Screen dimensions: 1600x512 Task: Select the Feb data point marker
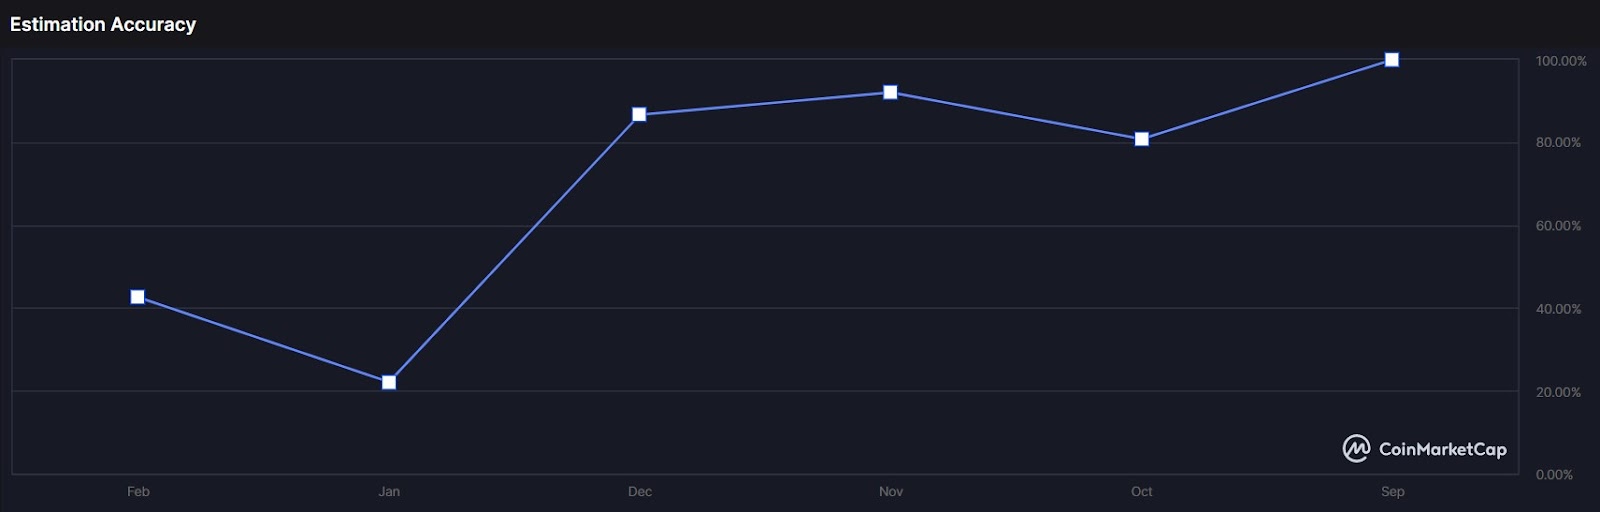tap(138, 297)
